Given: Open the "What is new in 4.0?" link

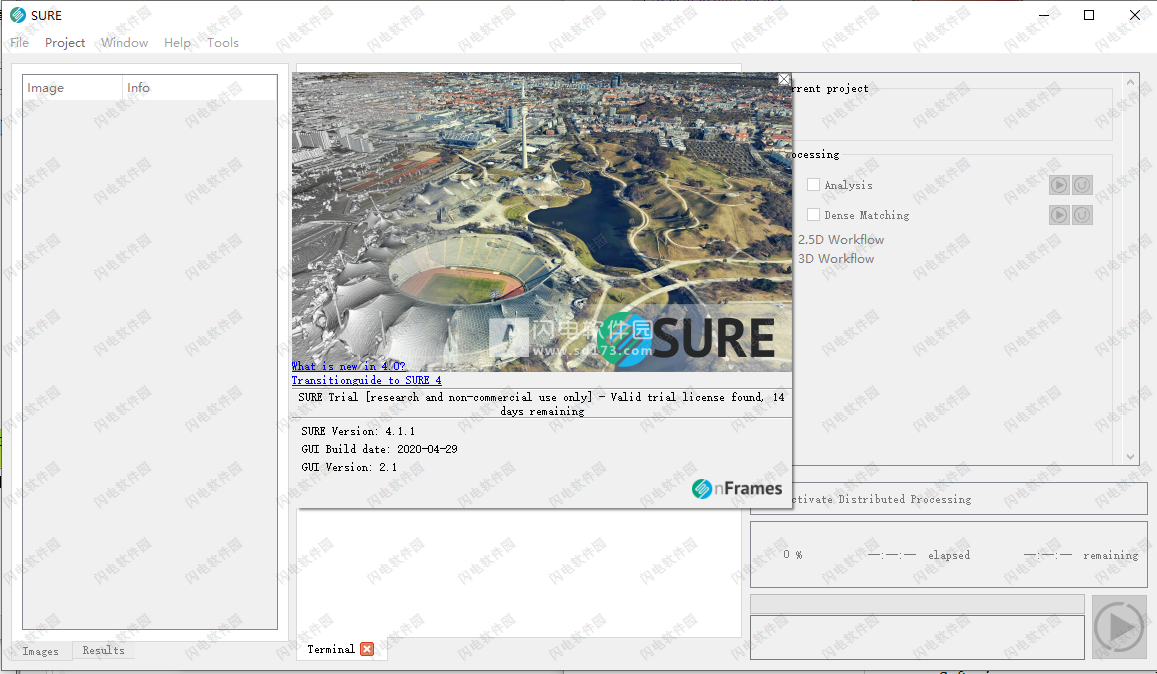Looking at the screenshot, I should (348, 366).
